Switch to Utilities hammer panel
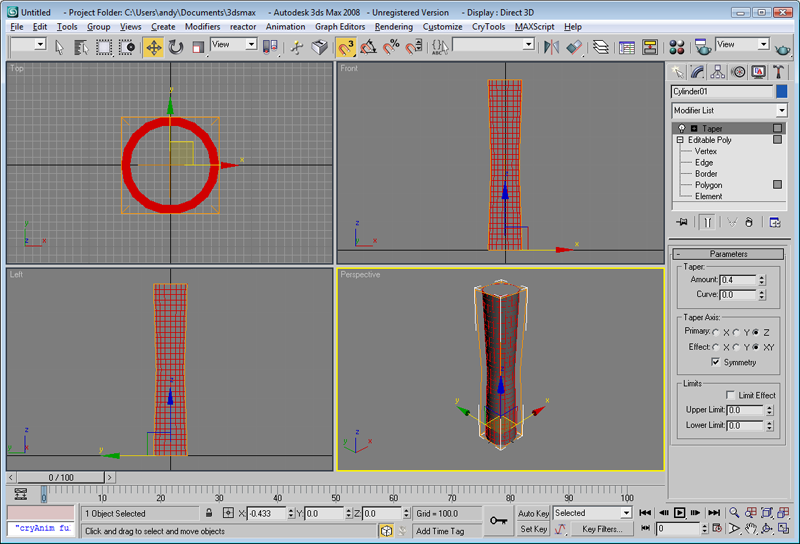 778,72
